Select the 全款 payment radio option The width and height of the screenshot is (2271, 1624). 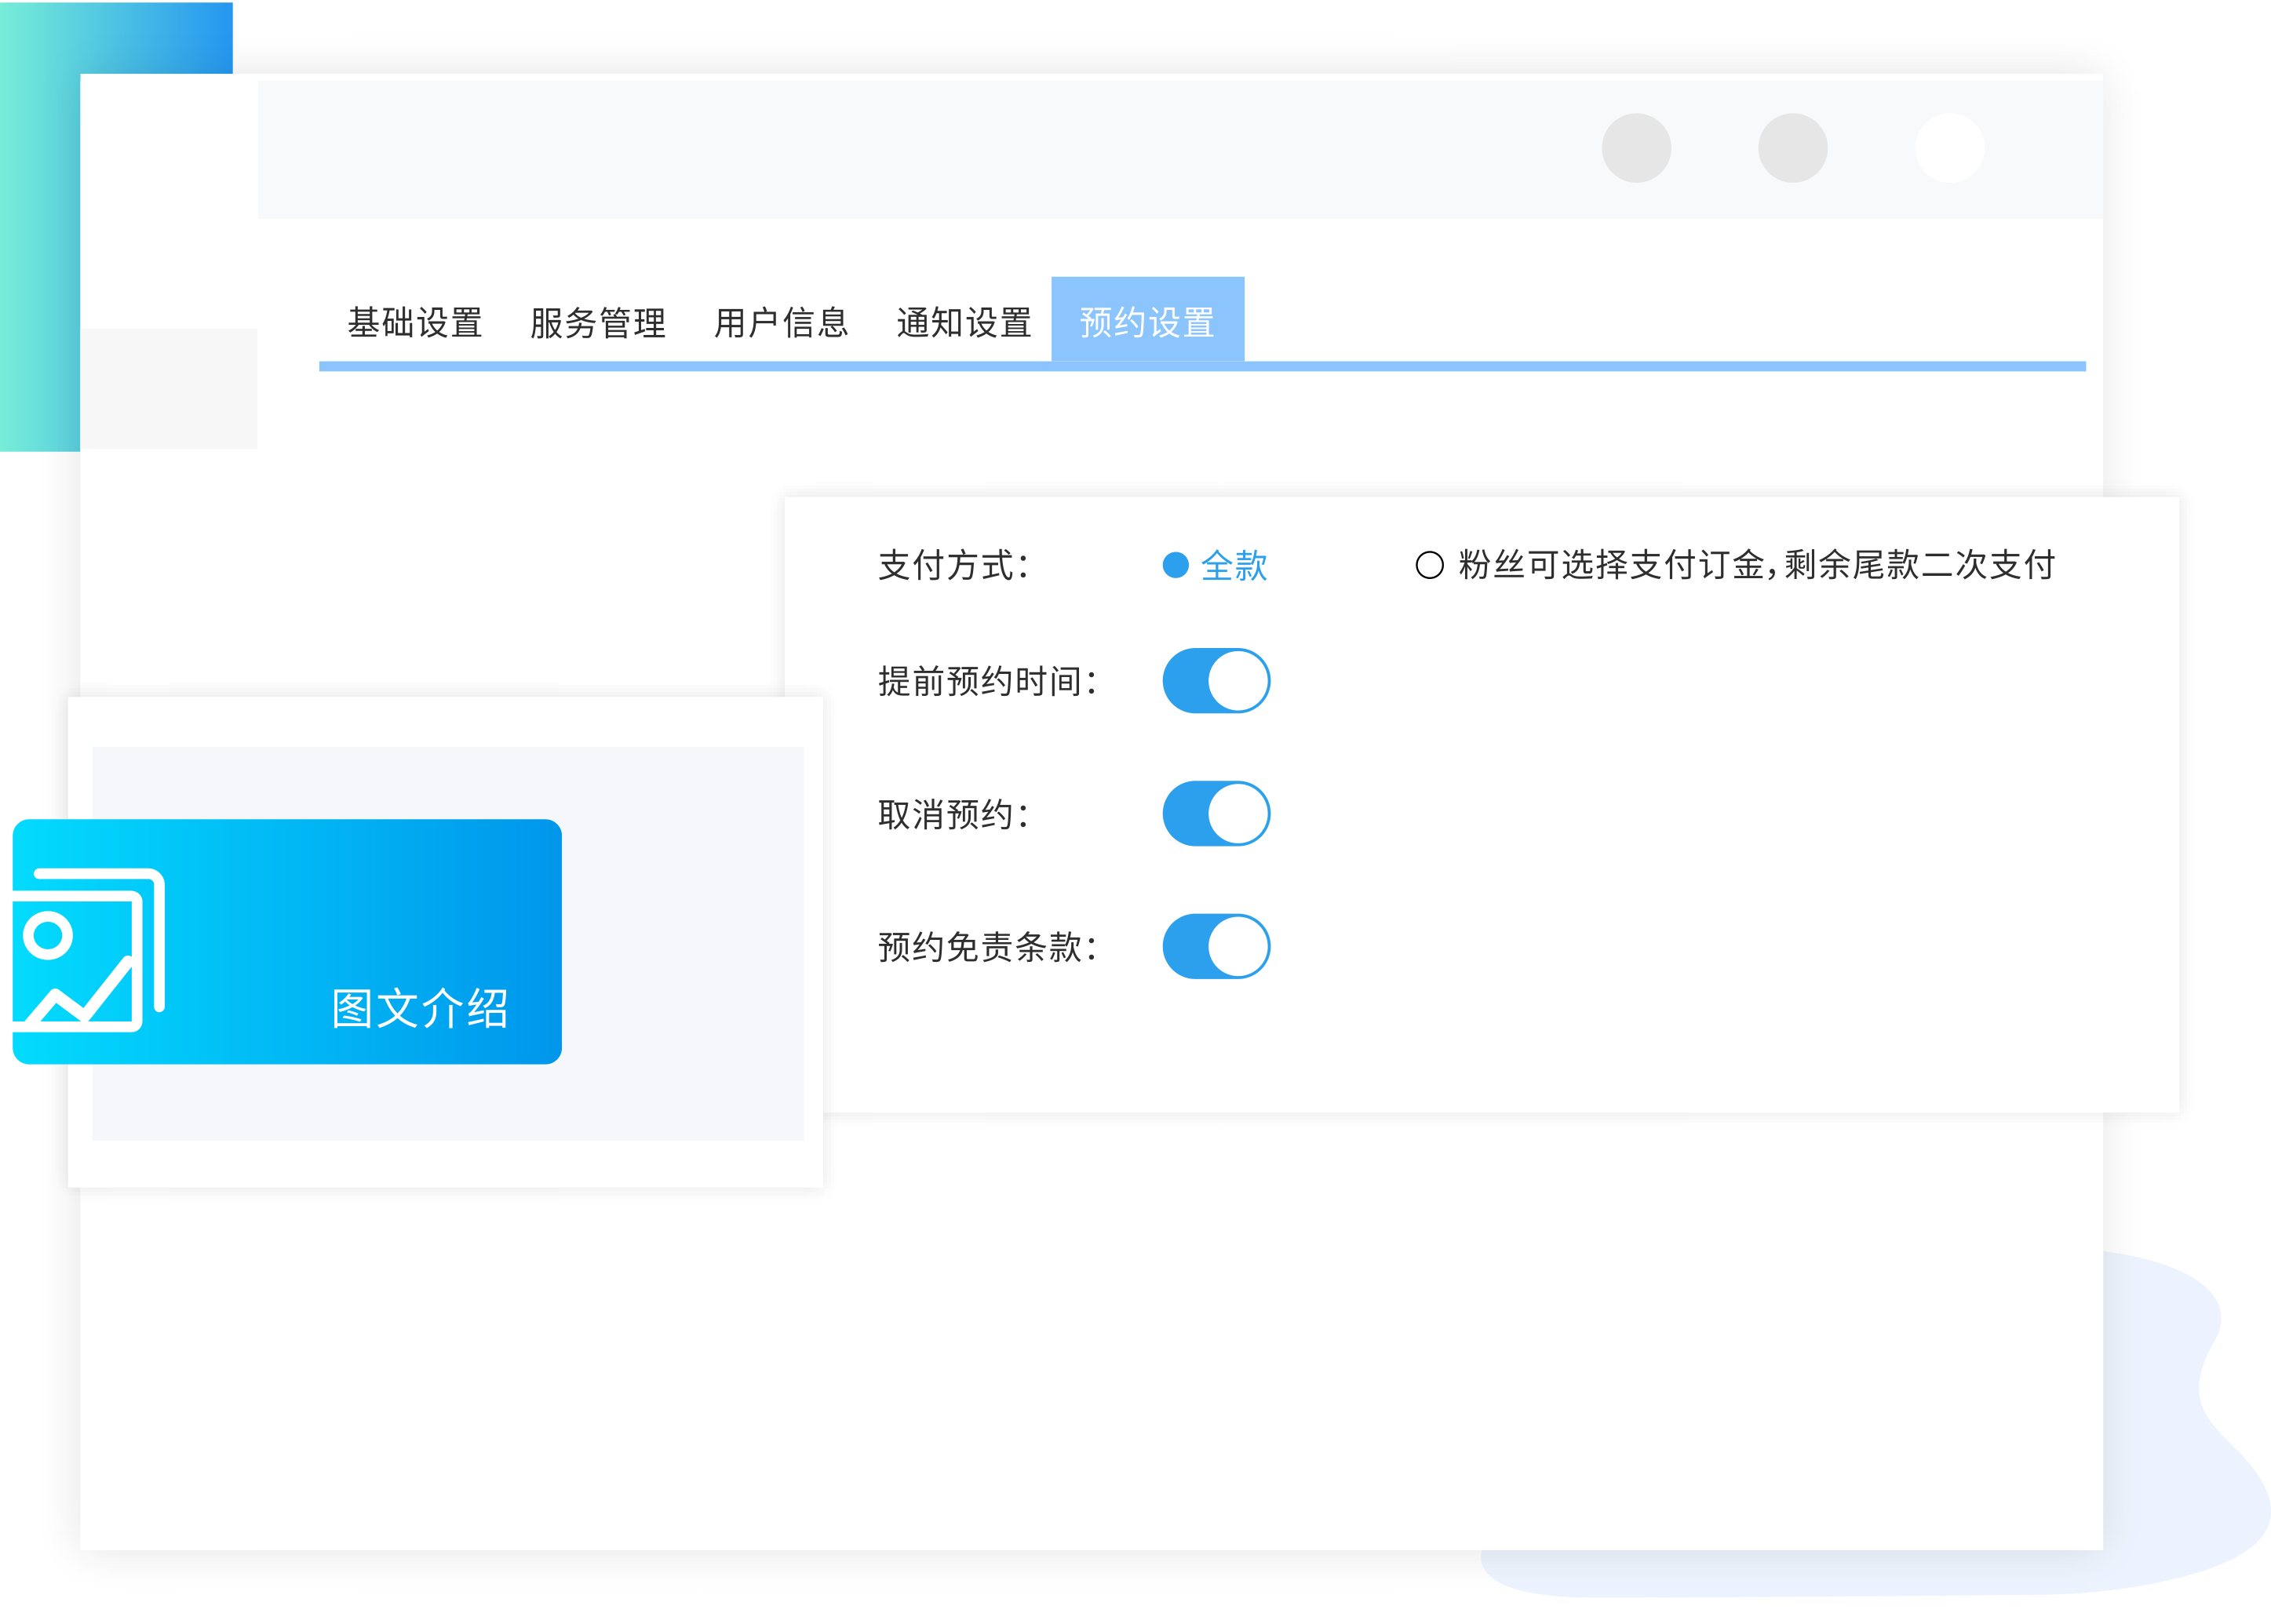click(x=1175, y=565)
